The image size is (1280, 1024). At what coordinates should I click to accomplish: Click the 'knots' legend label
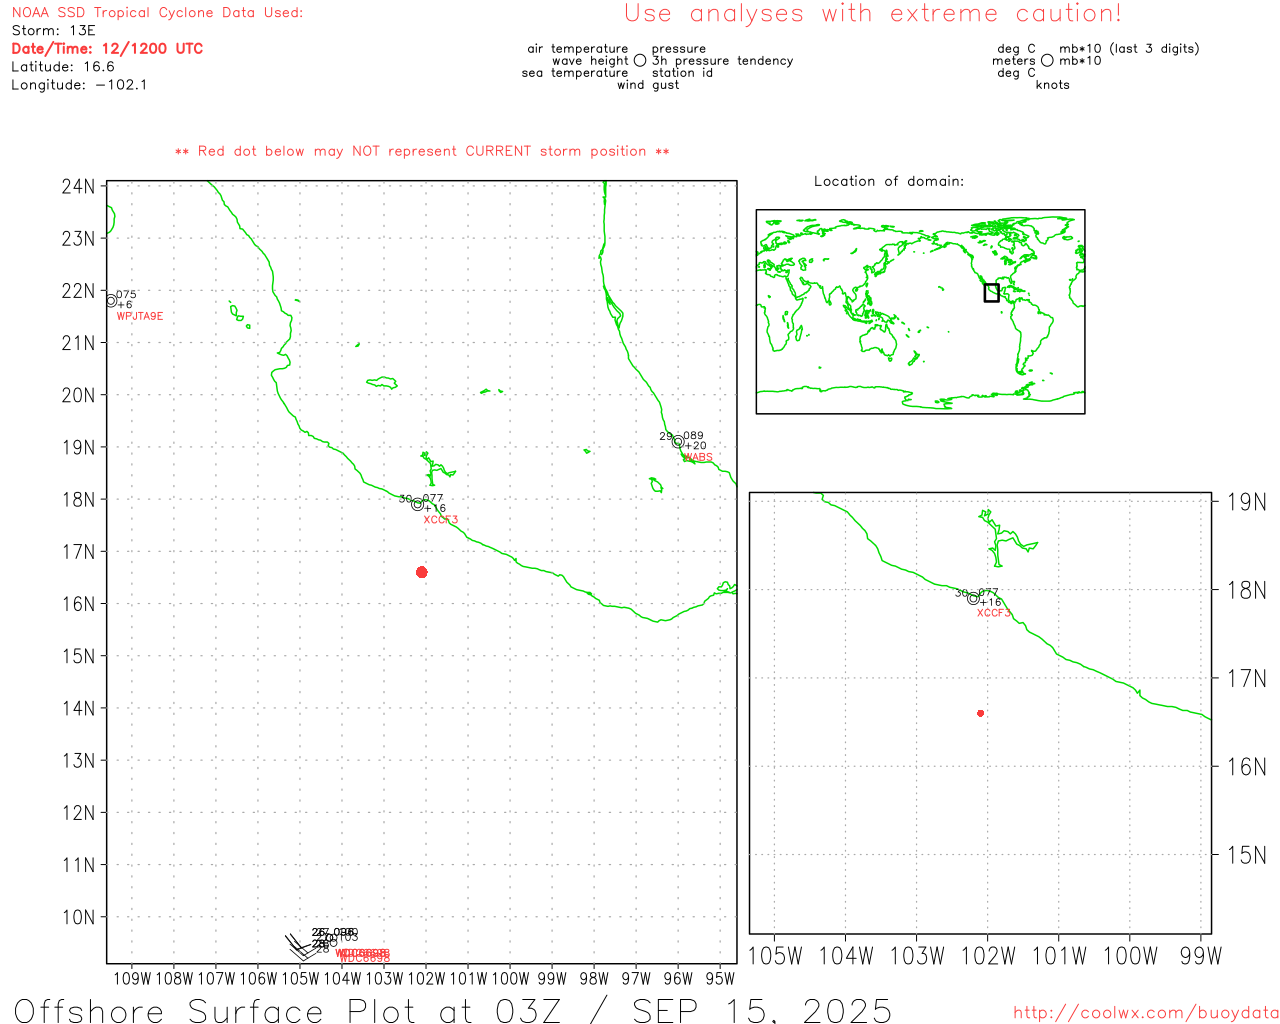point(1053,85)
